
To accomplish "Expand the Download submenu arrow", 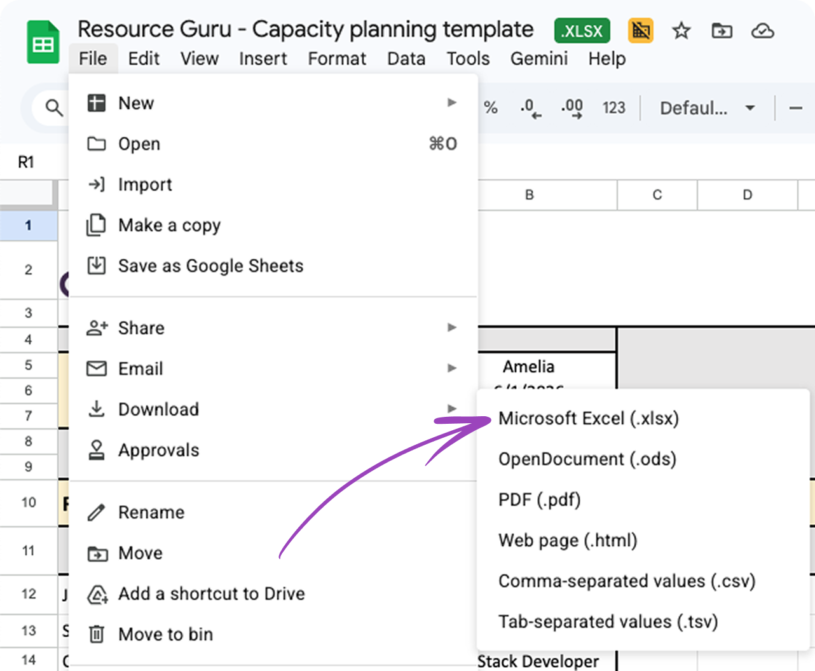I will [x=451, y=409].
